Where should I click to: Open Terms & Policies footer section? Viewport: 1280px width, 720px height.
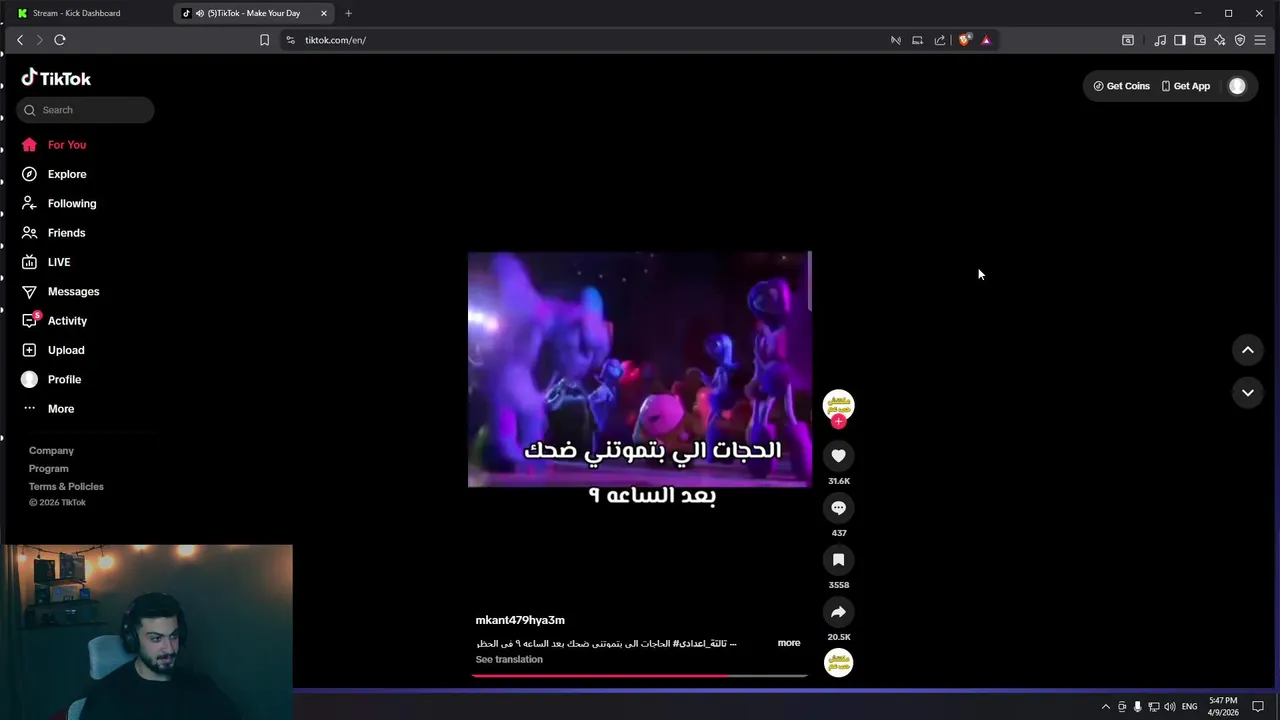click(x=66, y=487)
